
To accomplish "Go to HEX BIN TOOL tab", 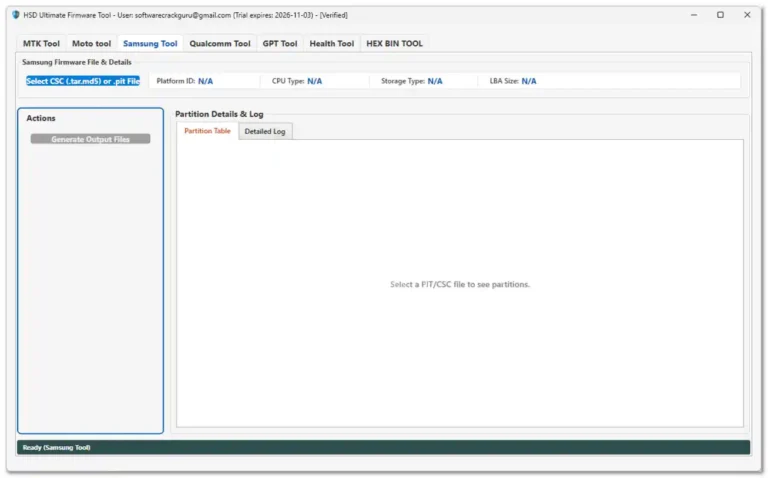I will [x=394, y=44].
